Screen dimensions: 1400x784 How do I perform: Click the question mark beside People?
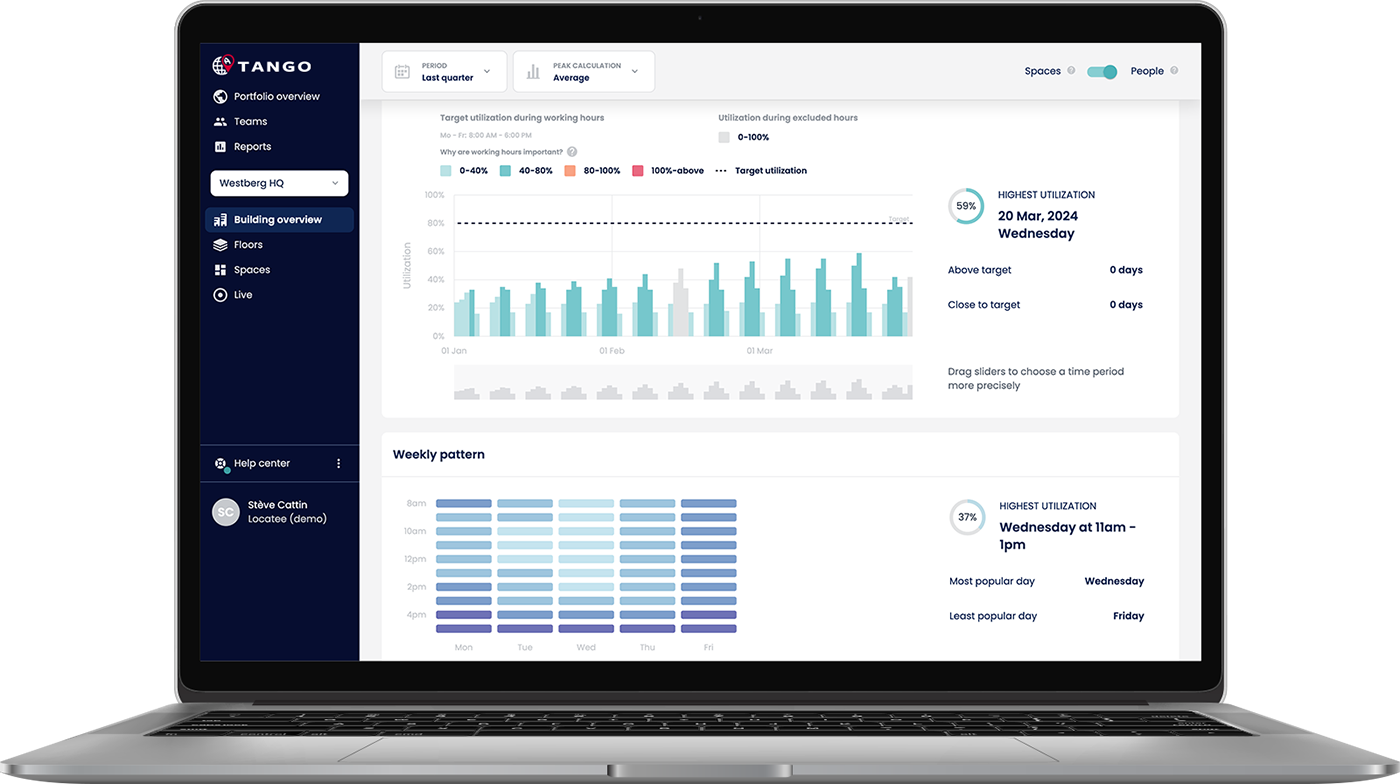pos(1174,71)
